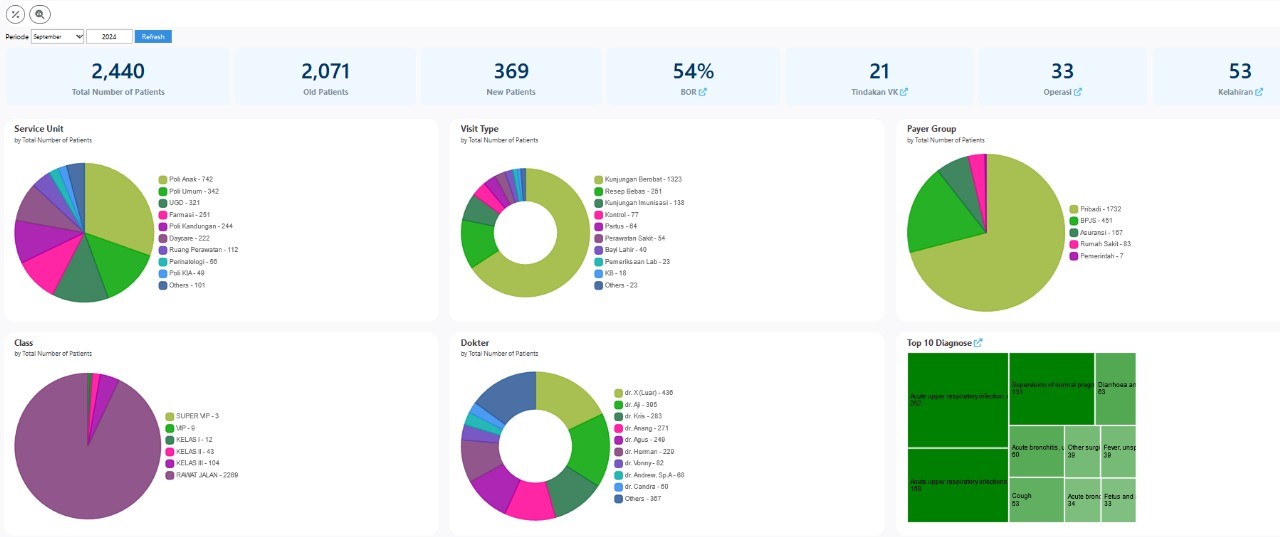Open the Top 10 Diagnose external link icon
Viewport: 1280px width, 537px height.
coord(978,343)
